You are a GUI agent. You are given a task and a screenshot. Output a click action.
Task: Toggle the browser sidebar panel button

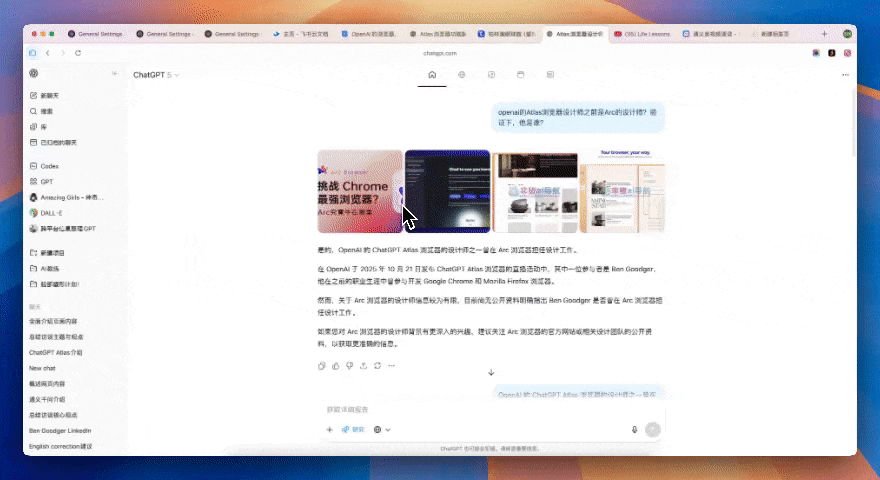(x=32, y=52)
